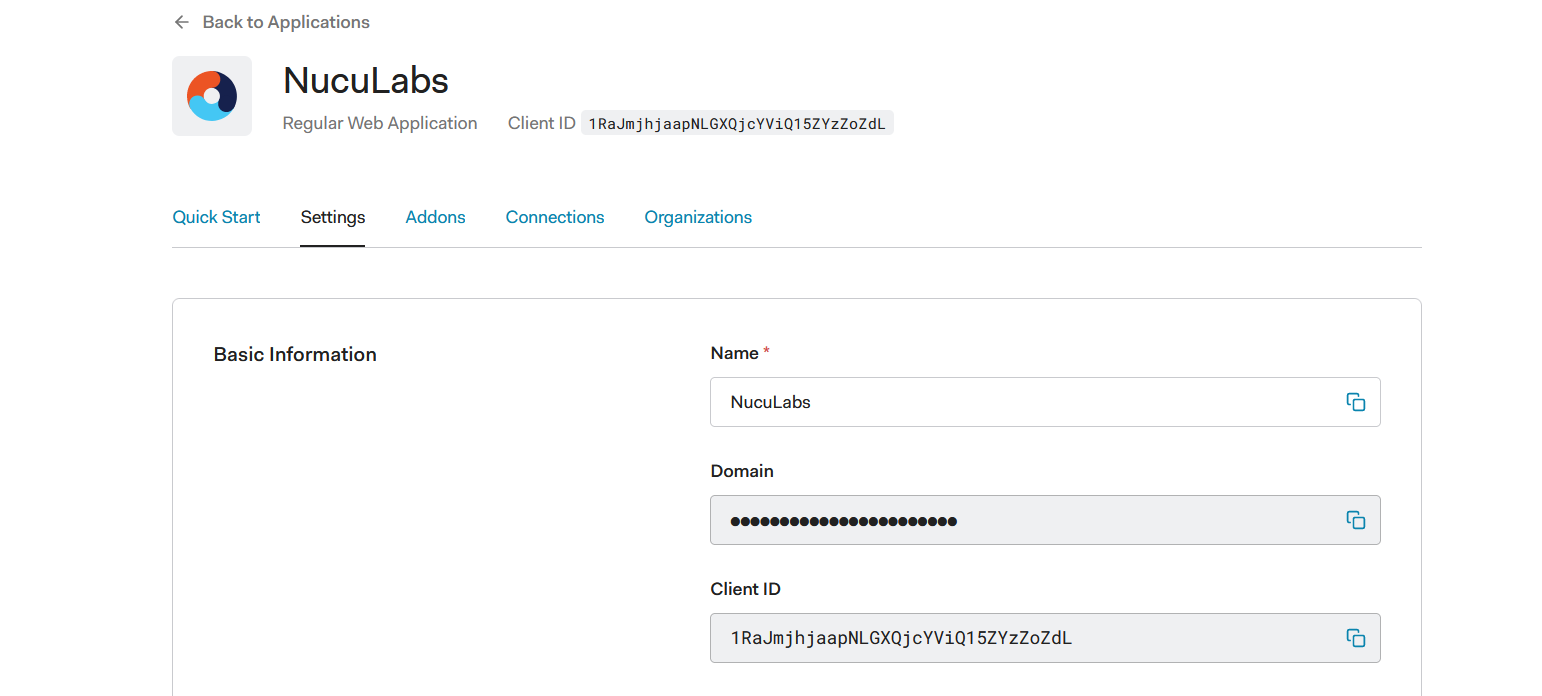Click the NucuLabs page heading

[366, 80]
